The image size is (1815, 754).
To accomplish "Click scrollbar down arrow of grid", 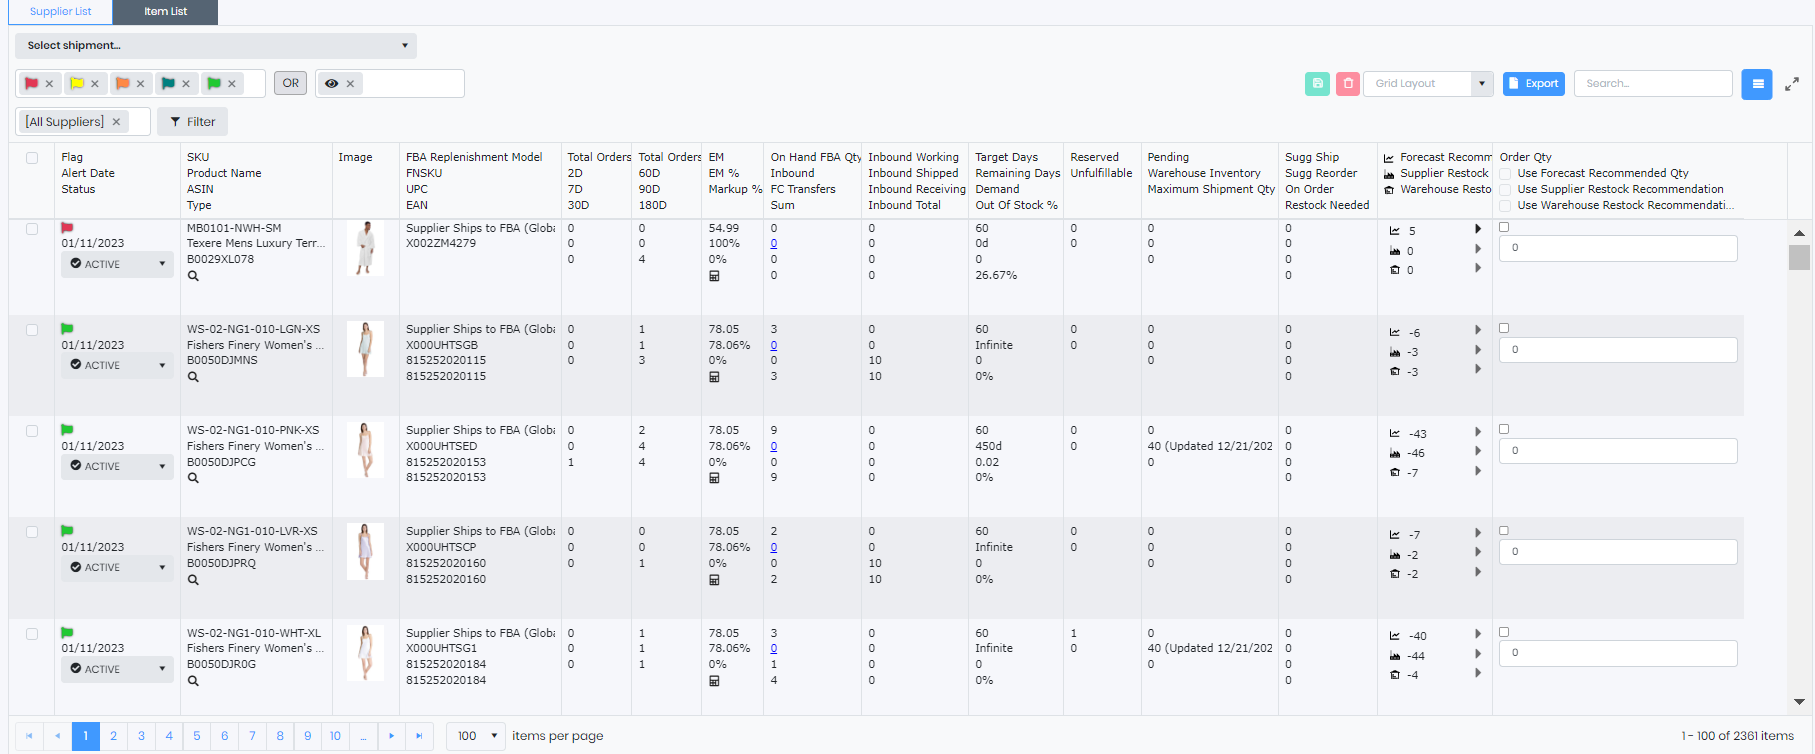I will (x=1799, y=702).
